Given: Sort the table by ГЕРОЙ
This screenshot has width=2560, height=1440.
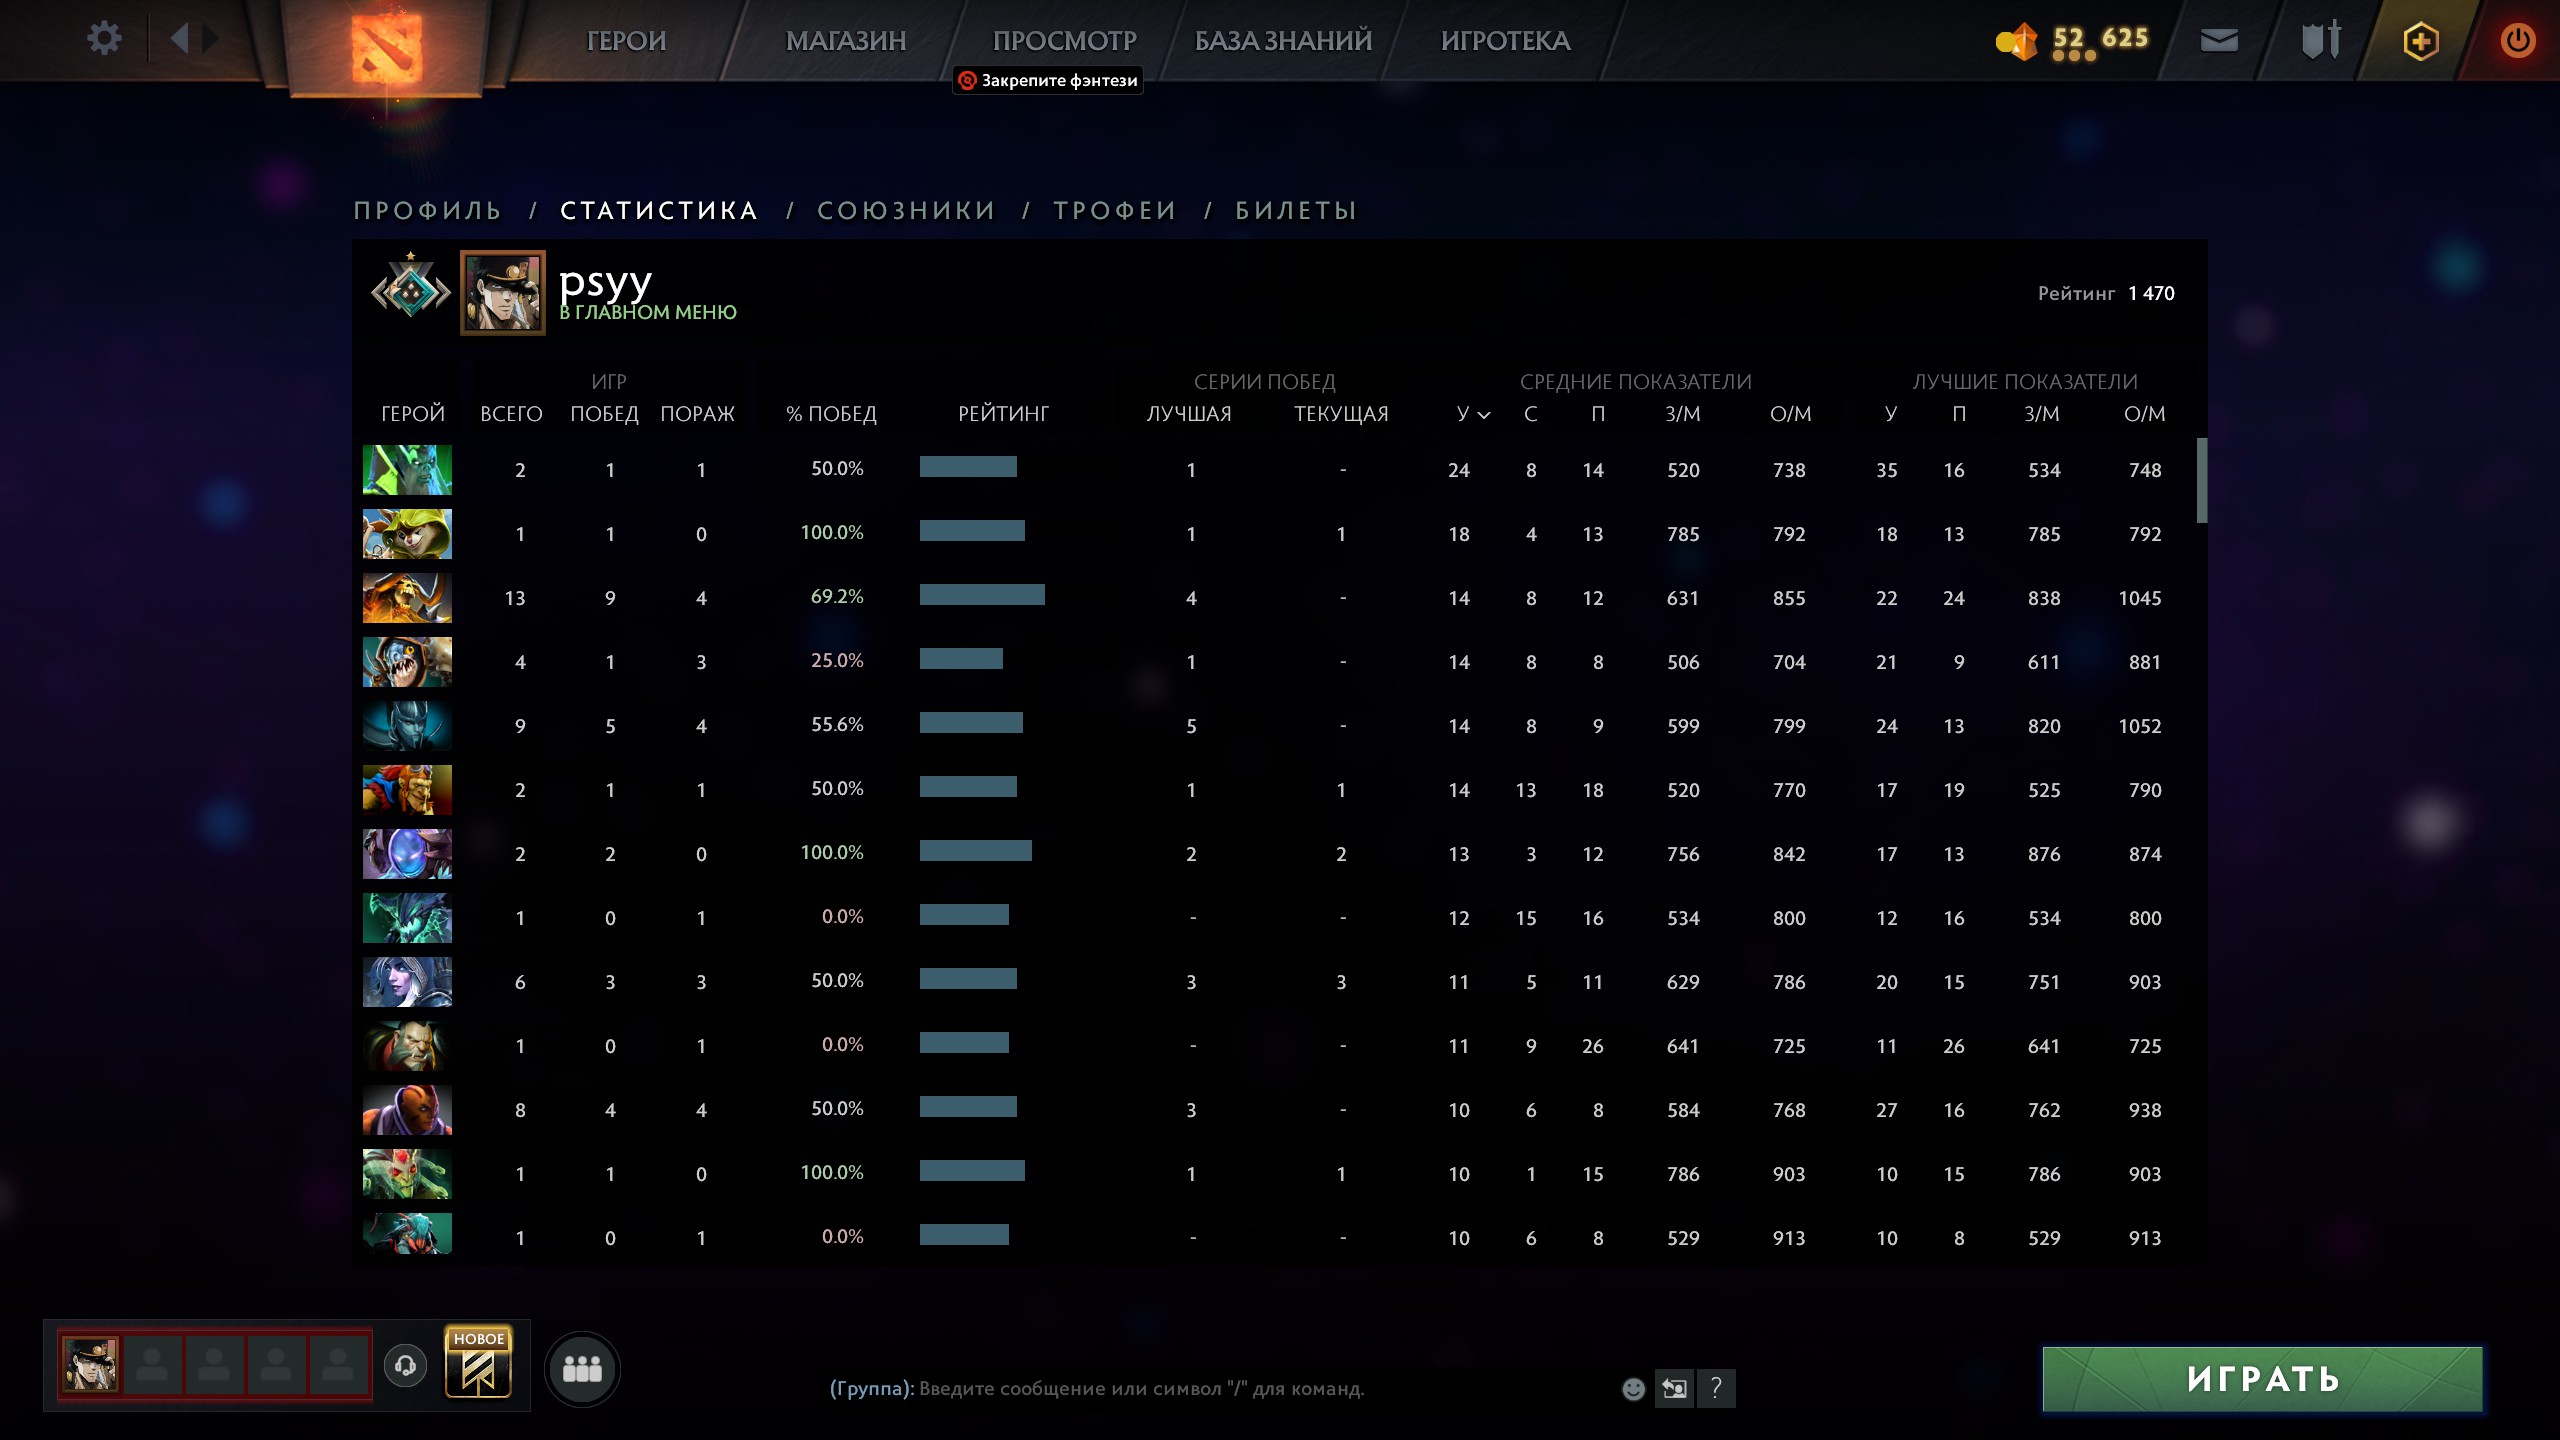Looking at the screenshot, I should (412, 414).
